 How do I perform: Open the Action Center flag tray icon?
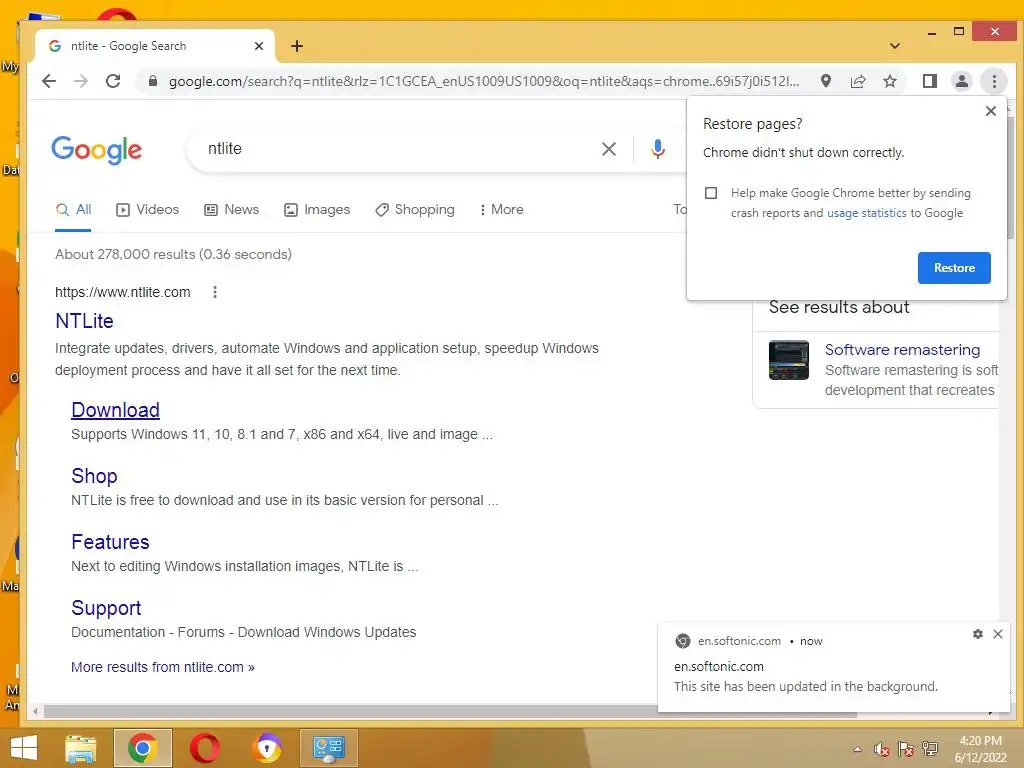click(906, 749)
